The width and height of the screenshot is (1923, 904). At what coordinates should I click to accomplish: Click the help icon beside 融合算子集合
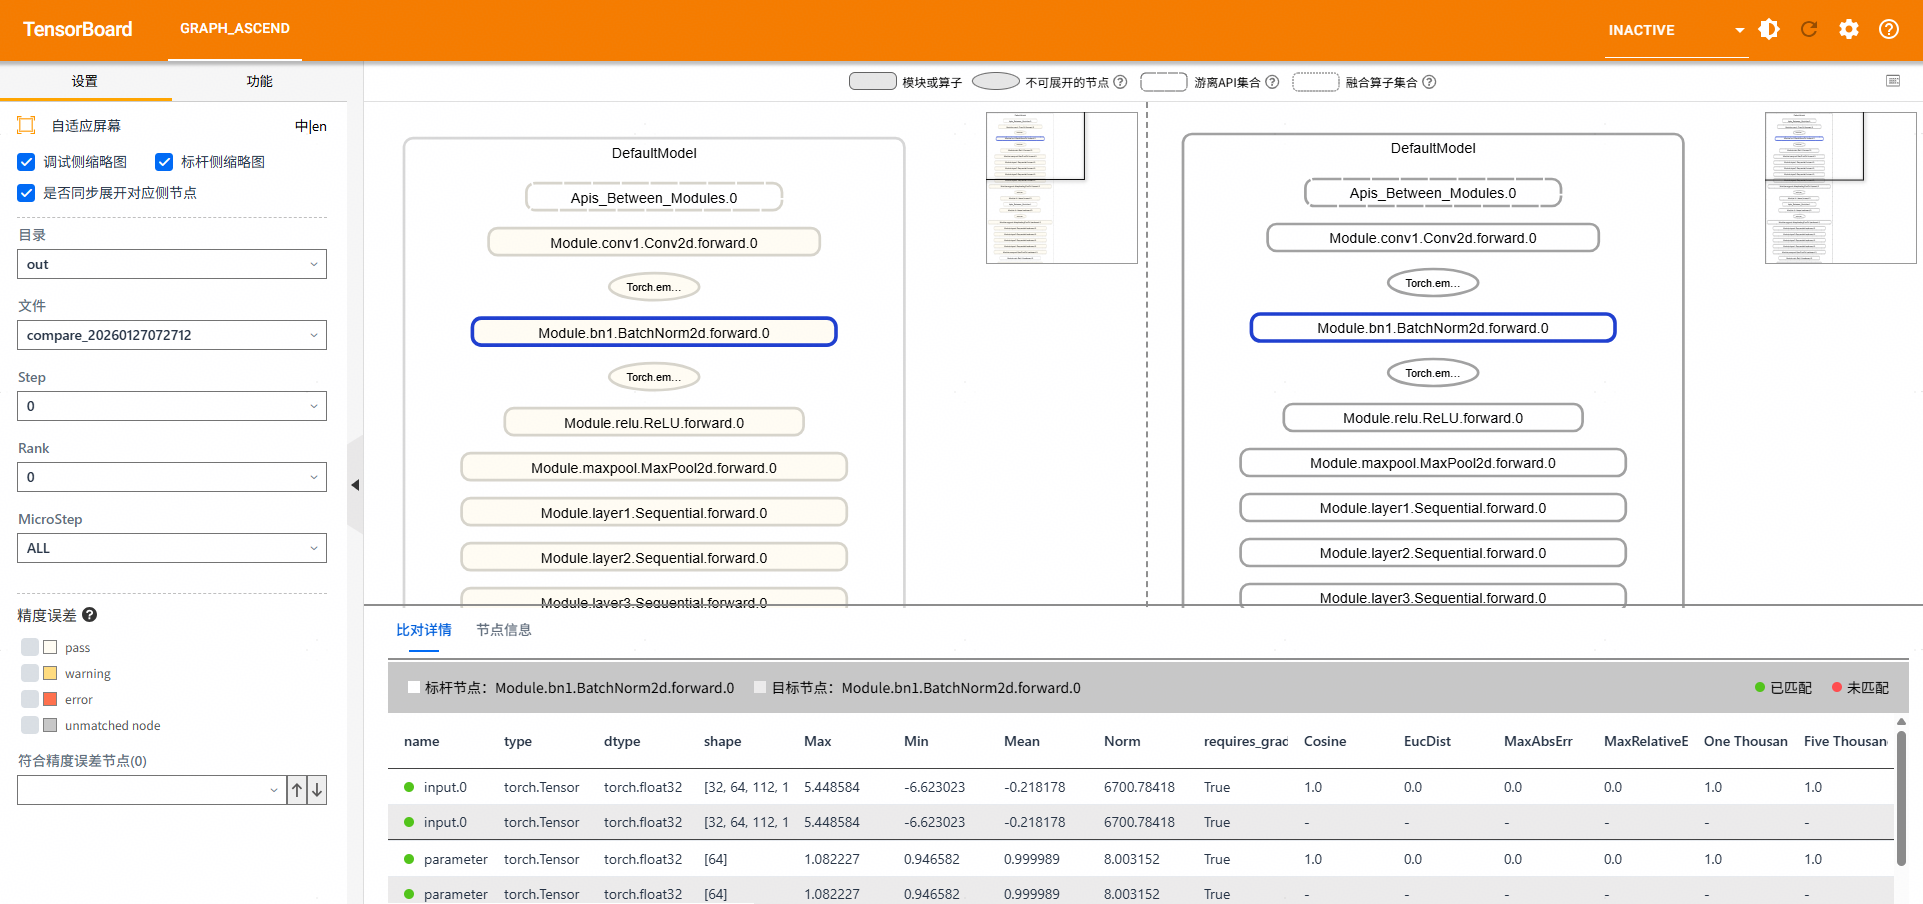1429,82
